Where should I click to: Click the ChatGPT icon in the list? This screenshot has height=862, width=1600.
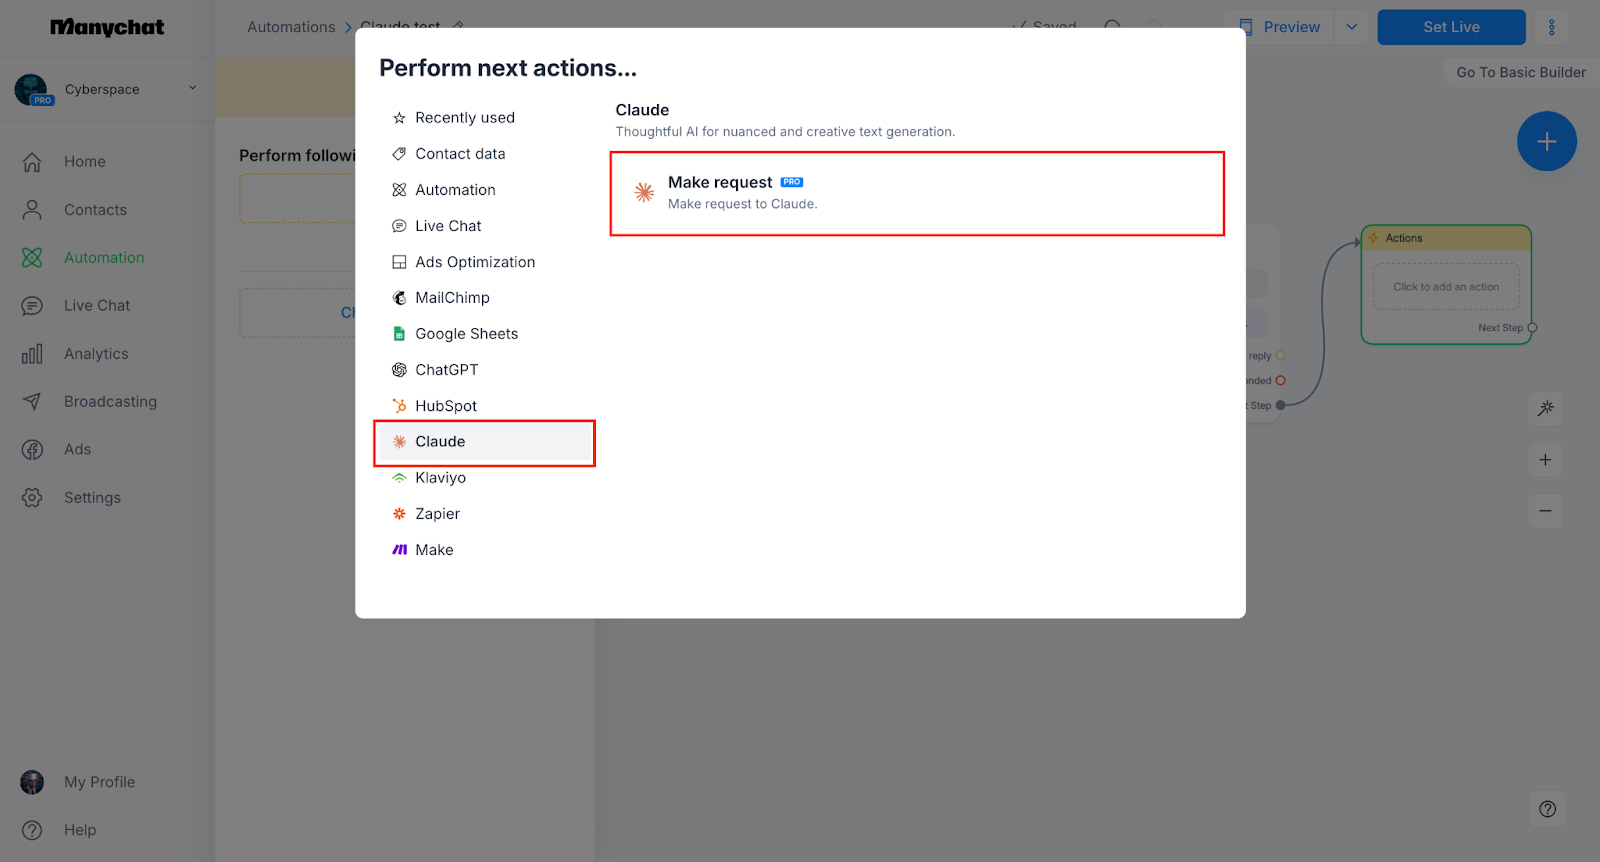tap(399, 370)
